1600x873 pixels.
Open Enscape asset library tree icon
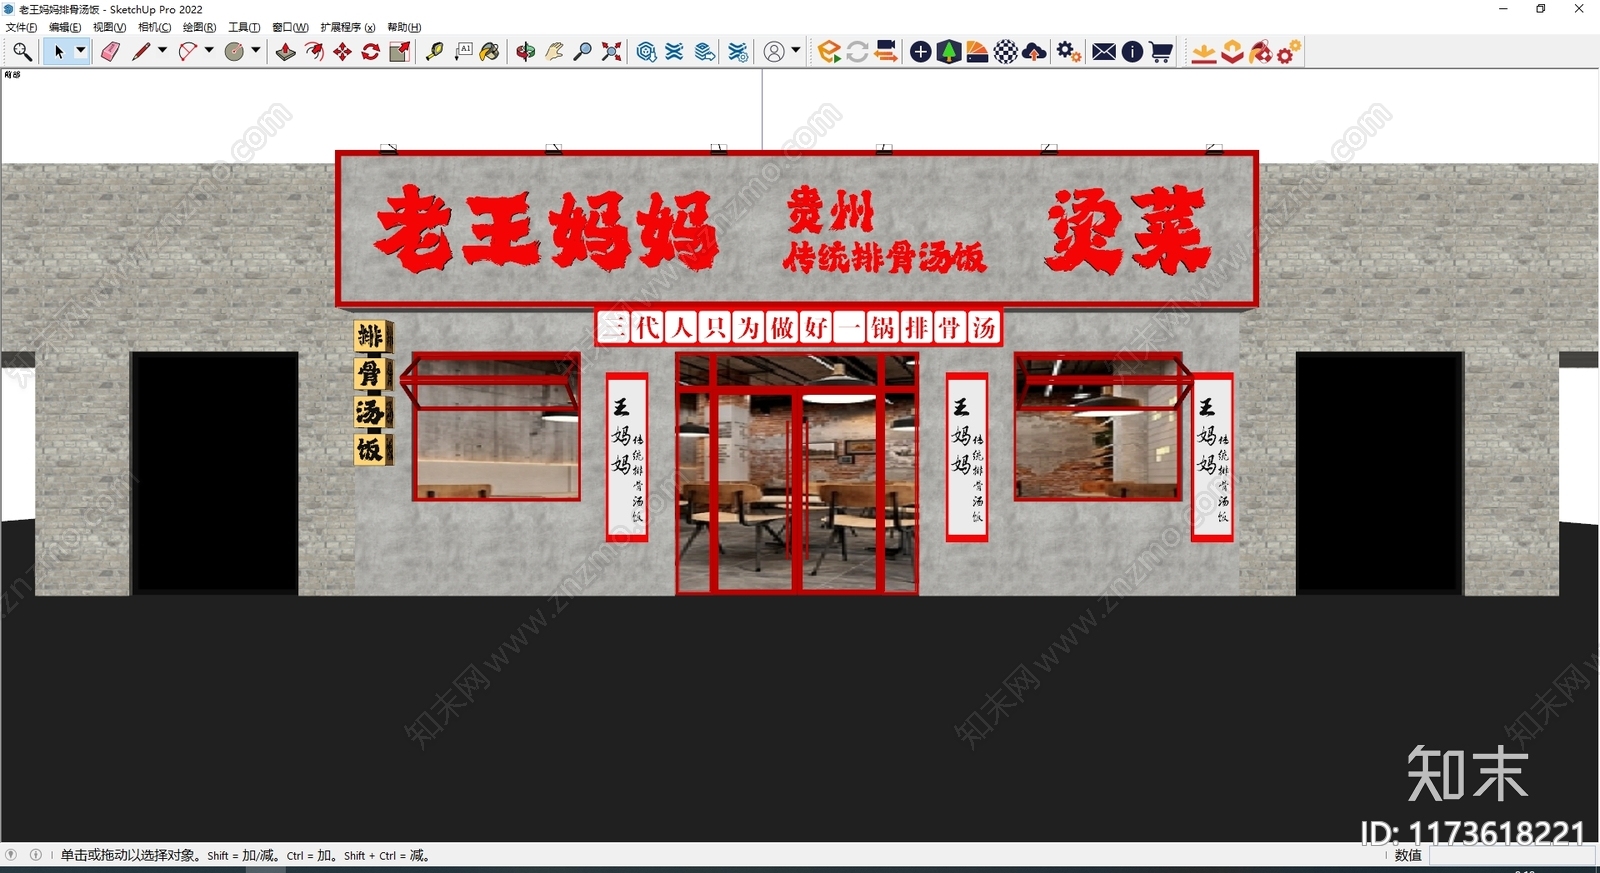(949, 52)
